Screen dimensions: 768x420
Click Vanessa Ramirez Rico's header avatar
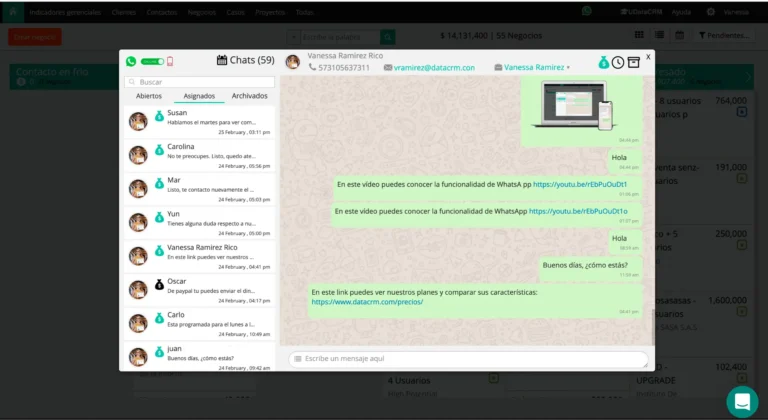click(292, 62)
